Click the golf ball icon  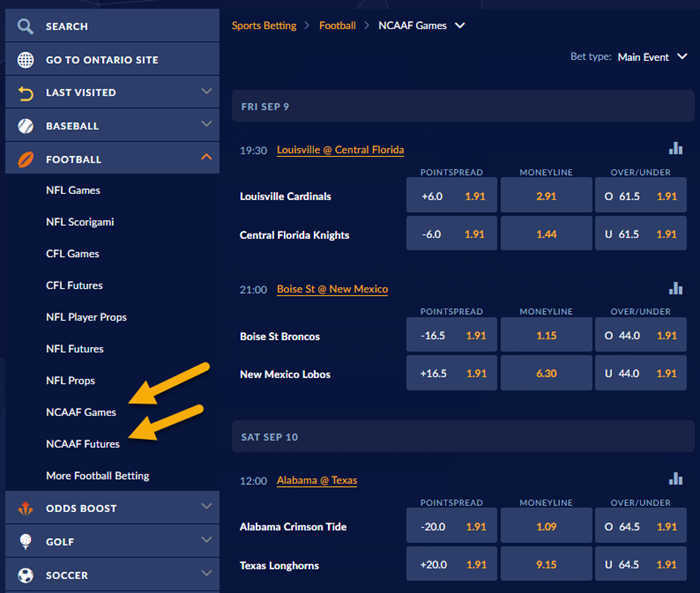[x=25, y=542]
